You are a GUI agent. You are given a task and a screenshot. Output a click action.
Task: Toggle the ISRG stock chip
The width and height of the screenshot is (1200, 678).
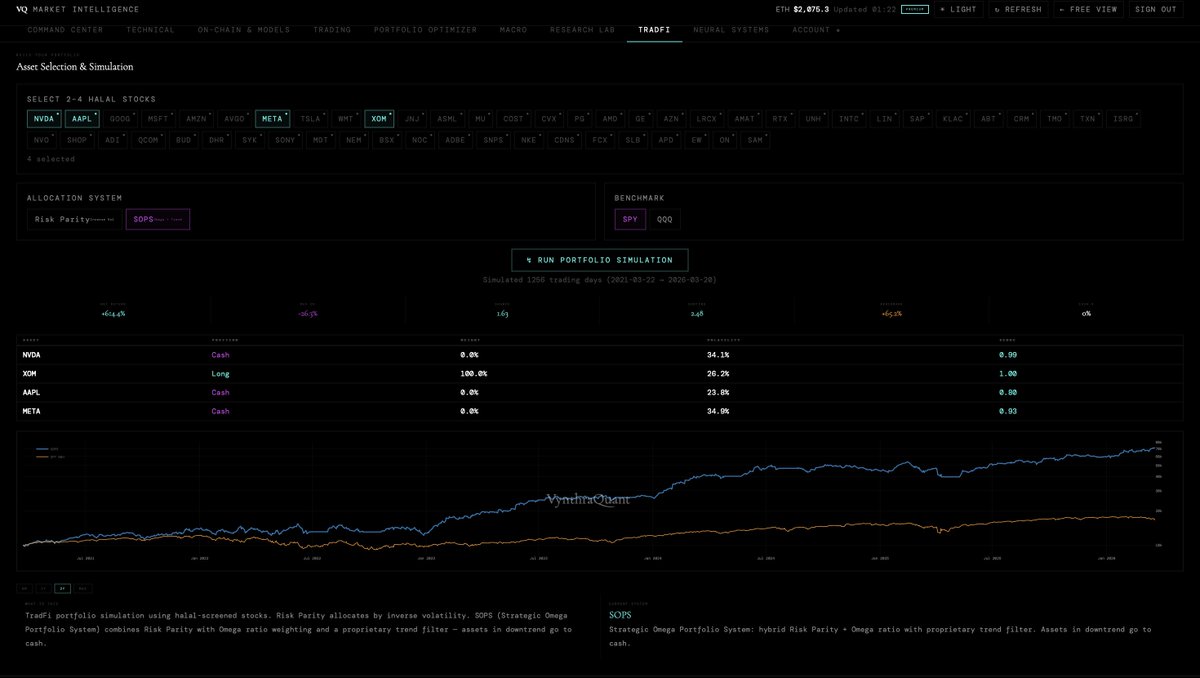click(x=1123, y=119)
